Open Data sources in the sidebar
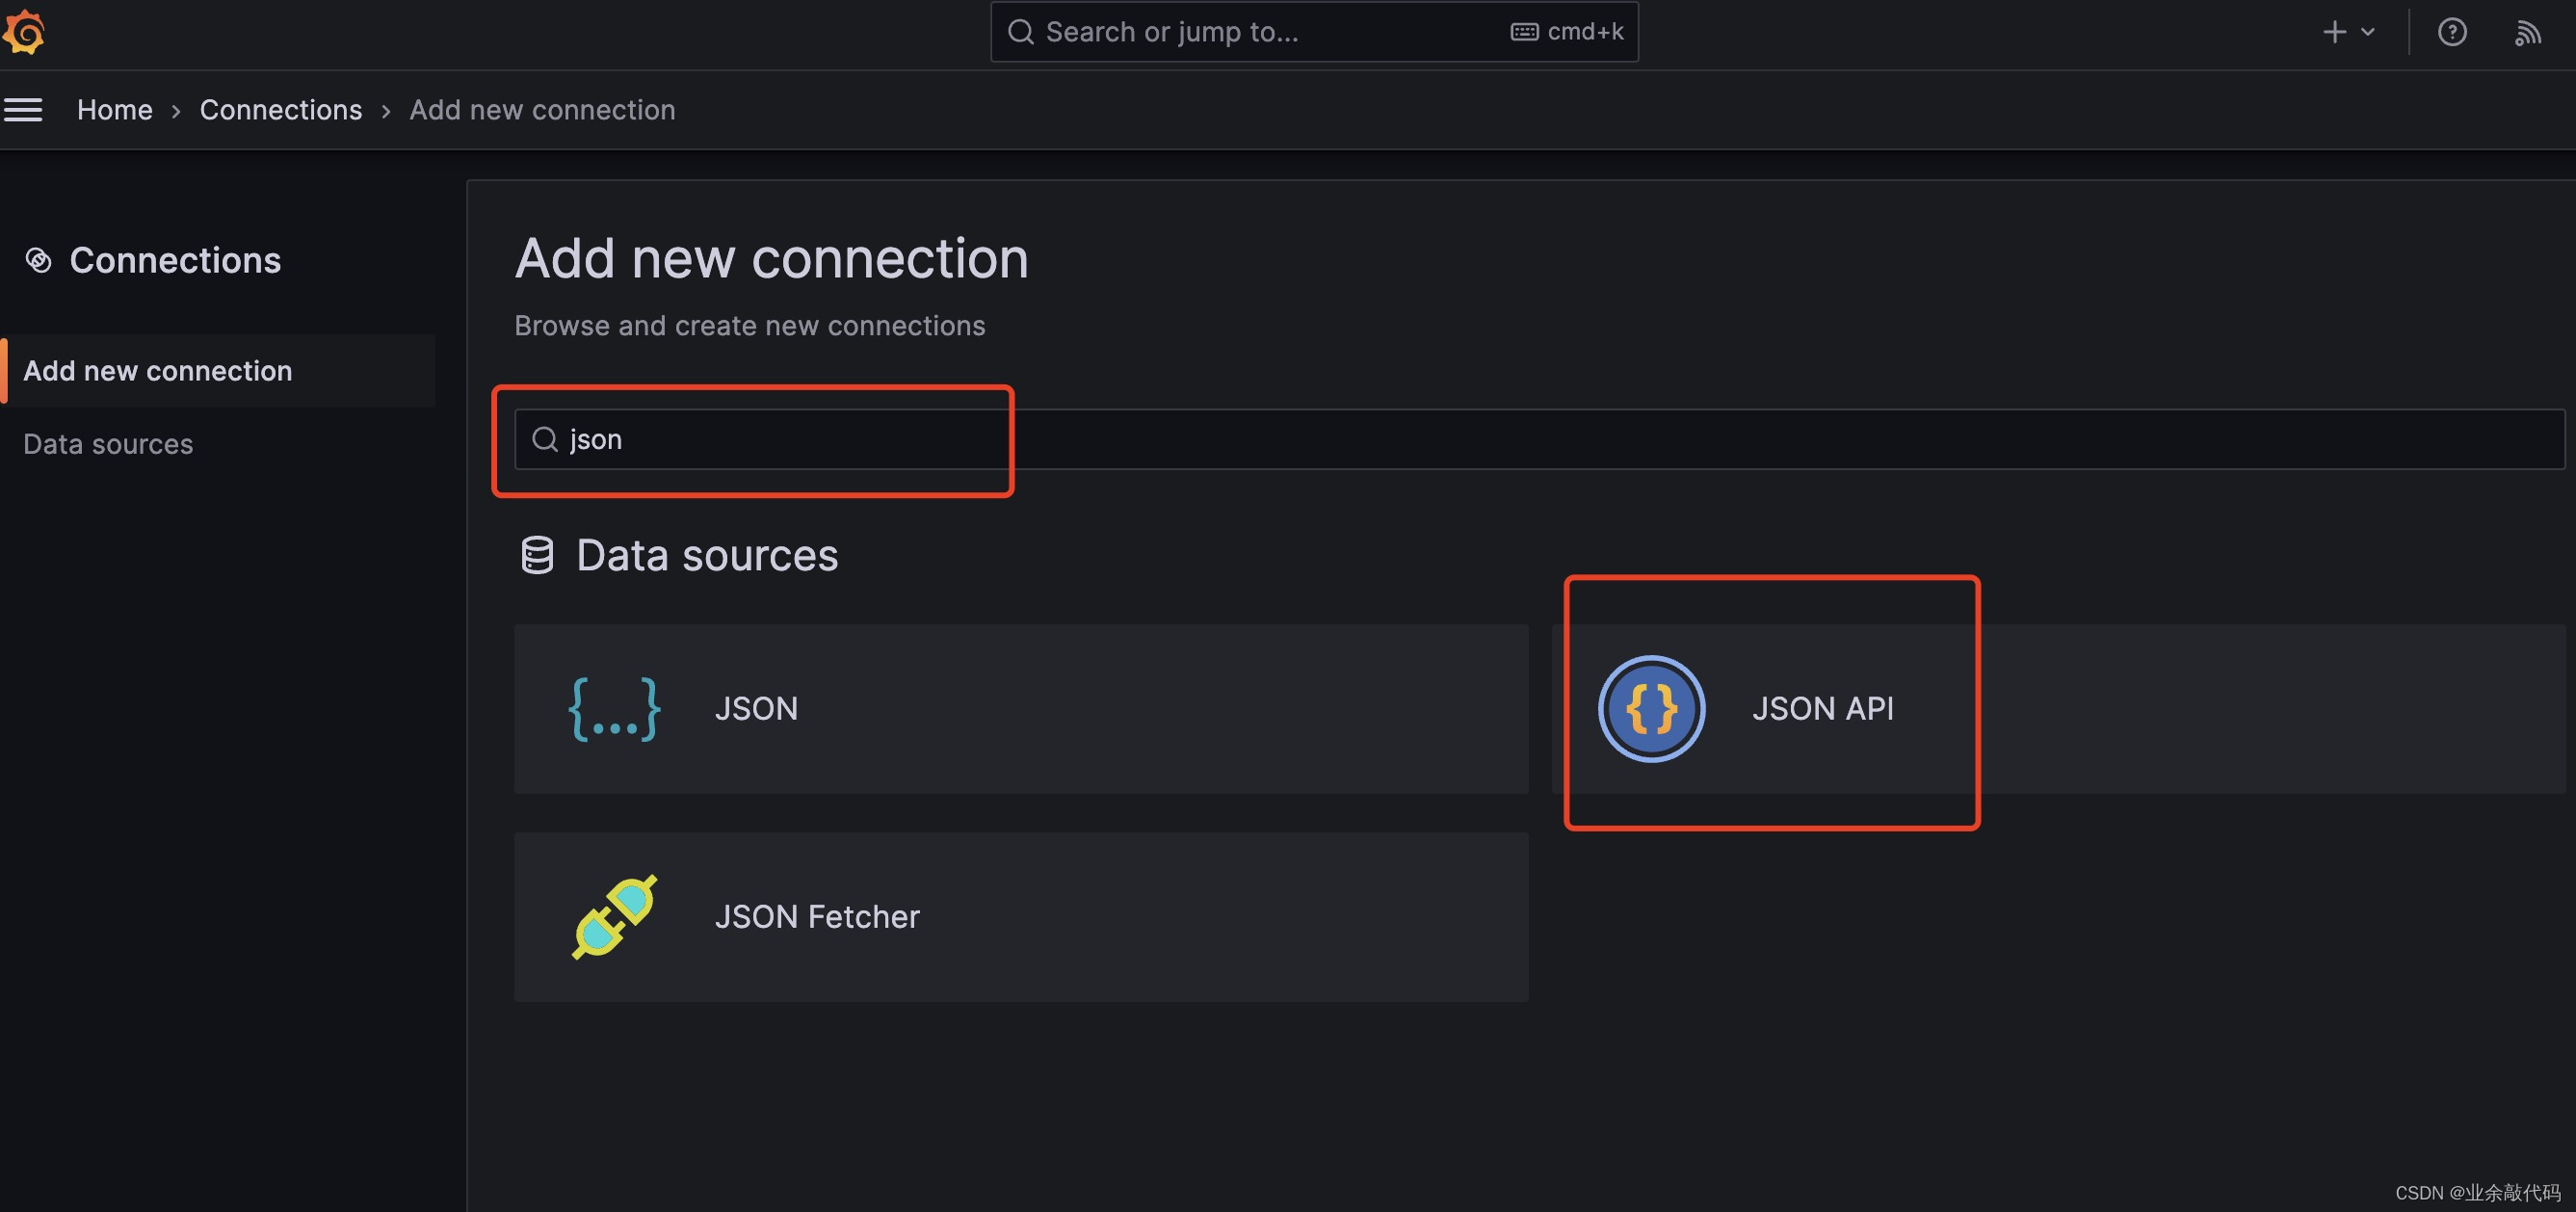The image size is (2576, 1212). [x=108, y=444]
